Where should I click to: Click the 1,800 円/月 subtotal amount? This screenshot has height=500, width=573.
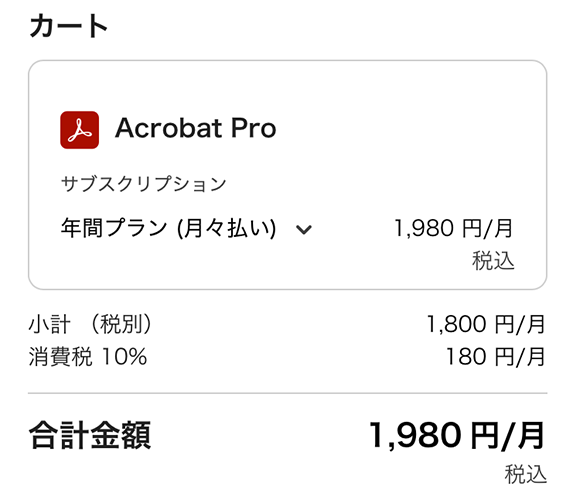(x=486, y=324)
